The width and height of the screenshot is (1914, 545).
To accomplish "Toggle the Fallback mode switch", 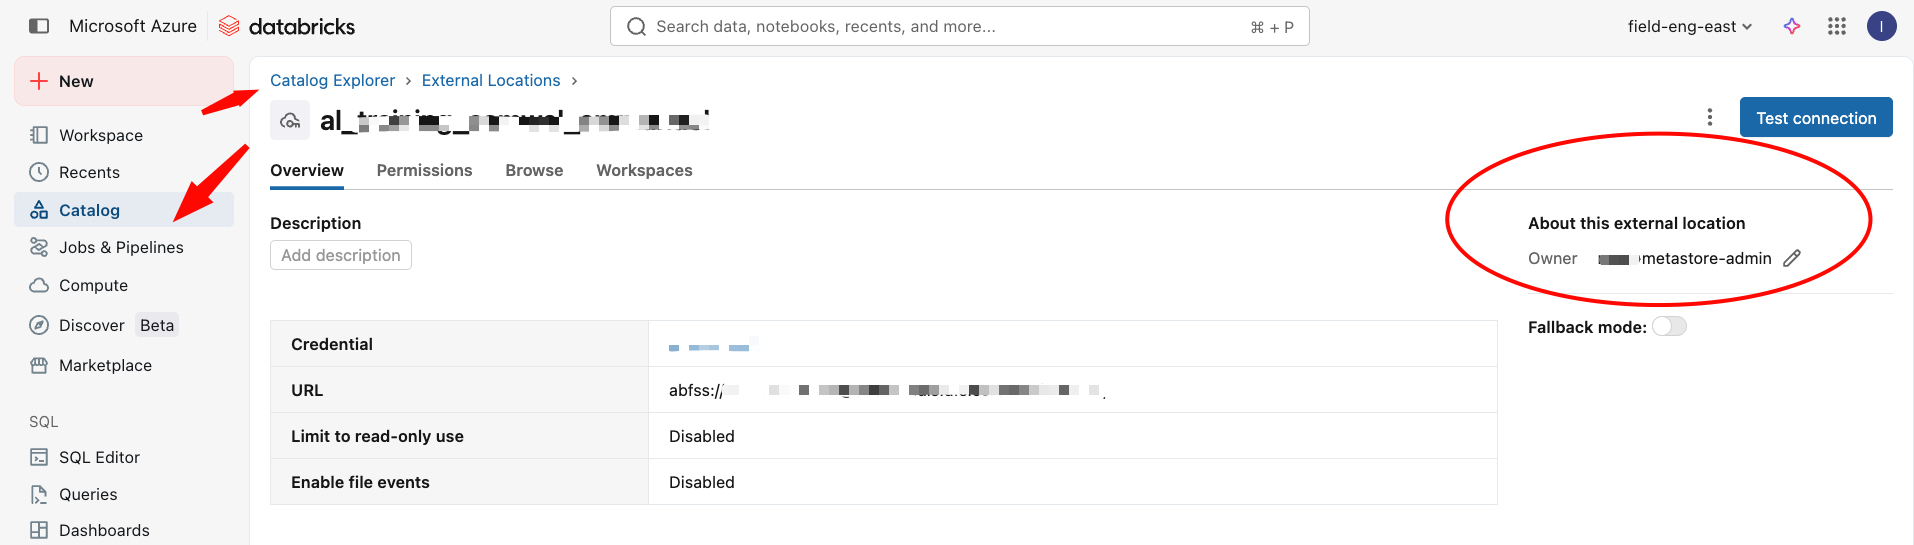I will tap(1669, 327).
